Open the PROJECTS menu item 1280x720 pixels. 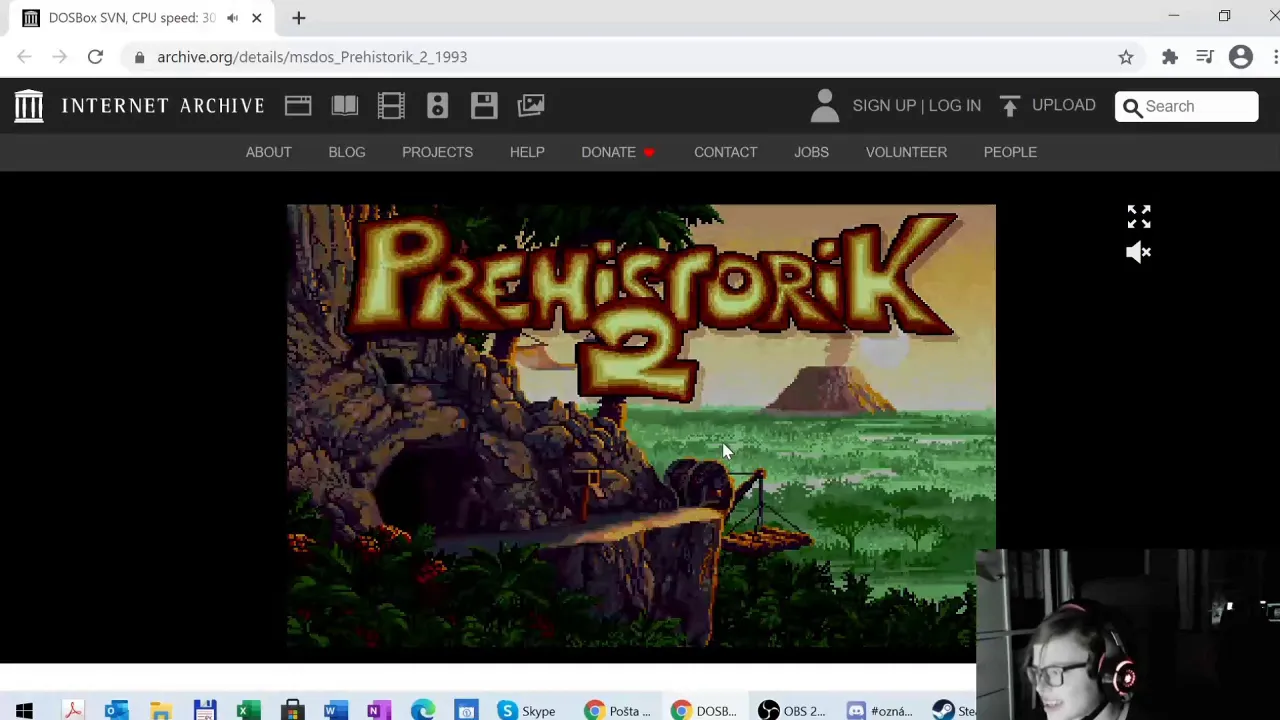(437, 152)
